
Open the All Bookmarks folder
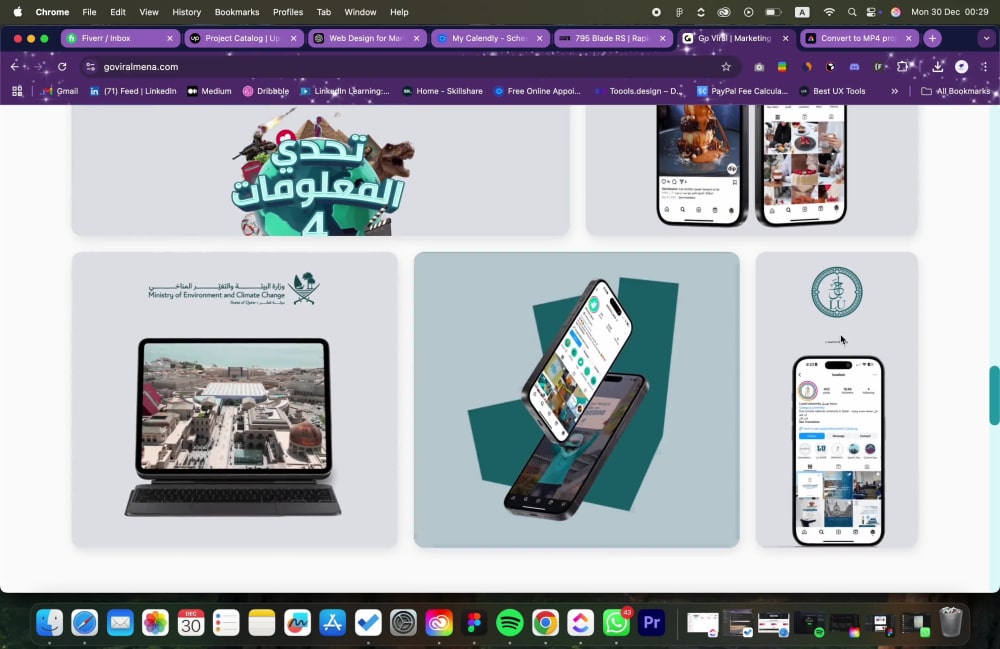pyautogui.click(x=955, y=91)
